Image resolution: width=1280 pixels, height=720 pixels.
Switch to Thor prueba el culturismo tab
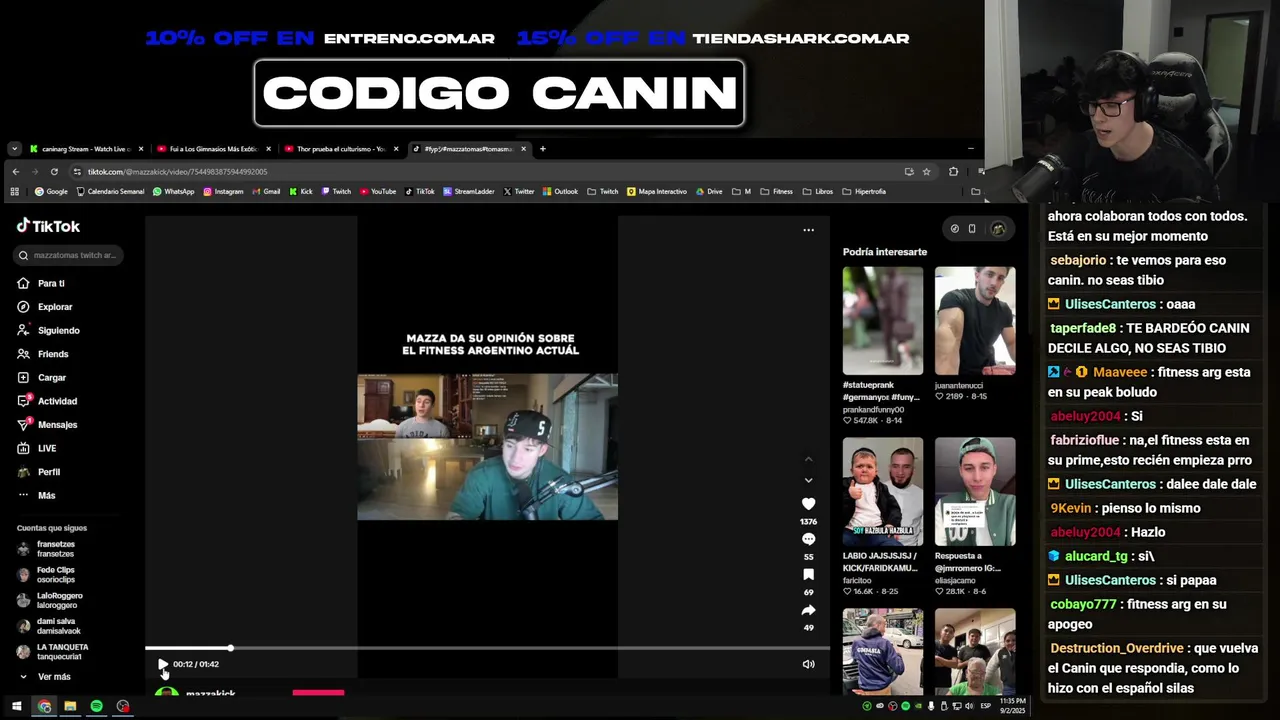(x=340, y=149)
